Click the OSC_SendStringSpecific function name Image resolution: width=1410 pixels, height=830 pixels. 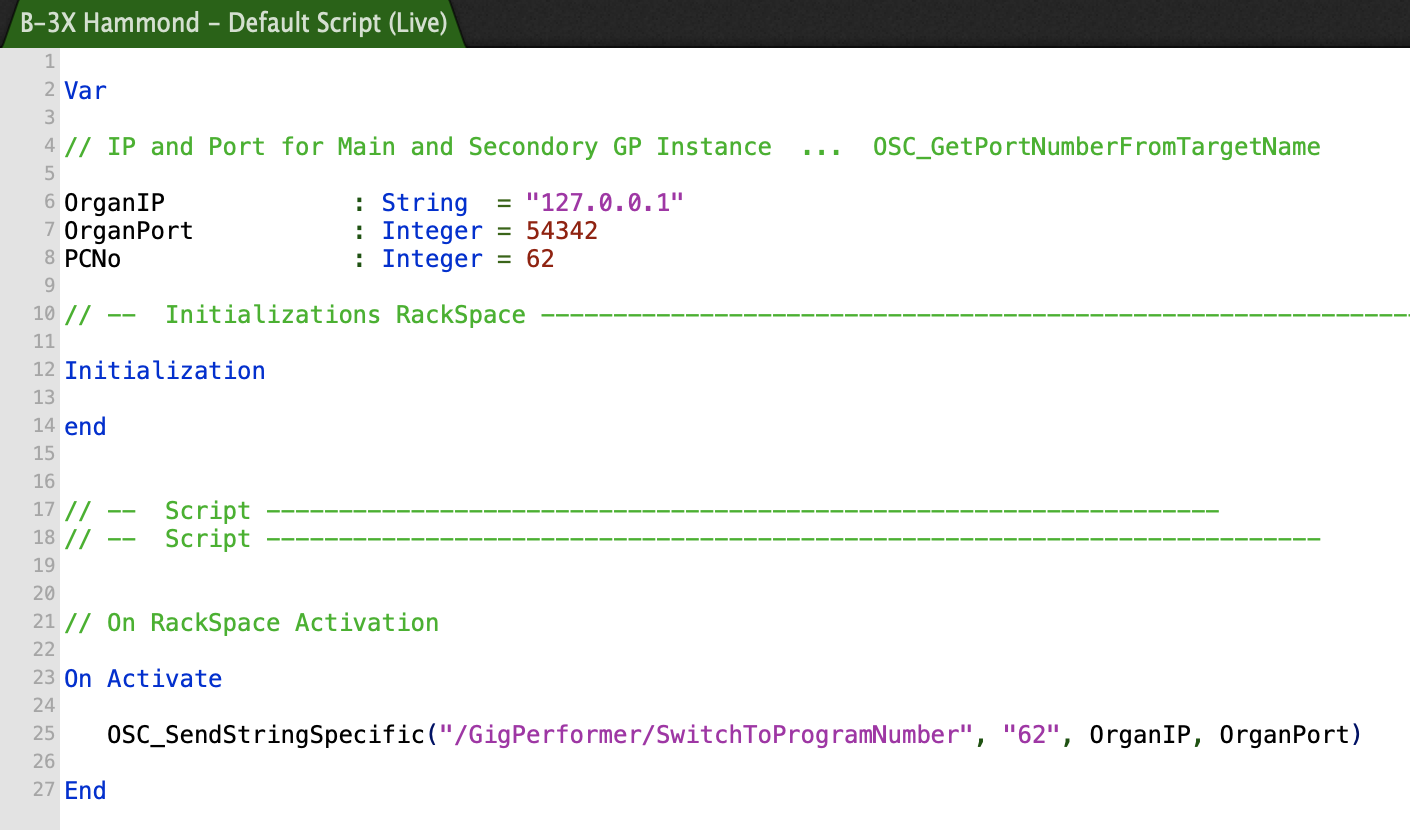(266, 735)
